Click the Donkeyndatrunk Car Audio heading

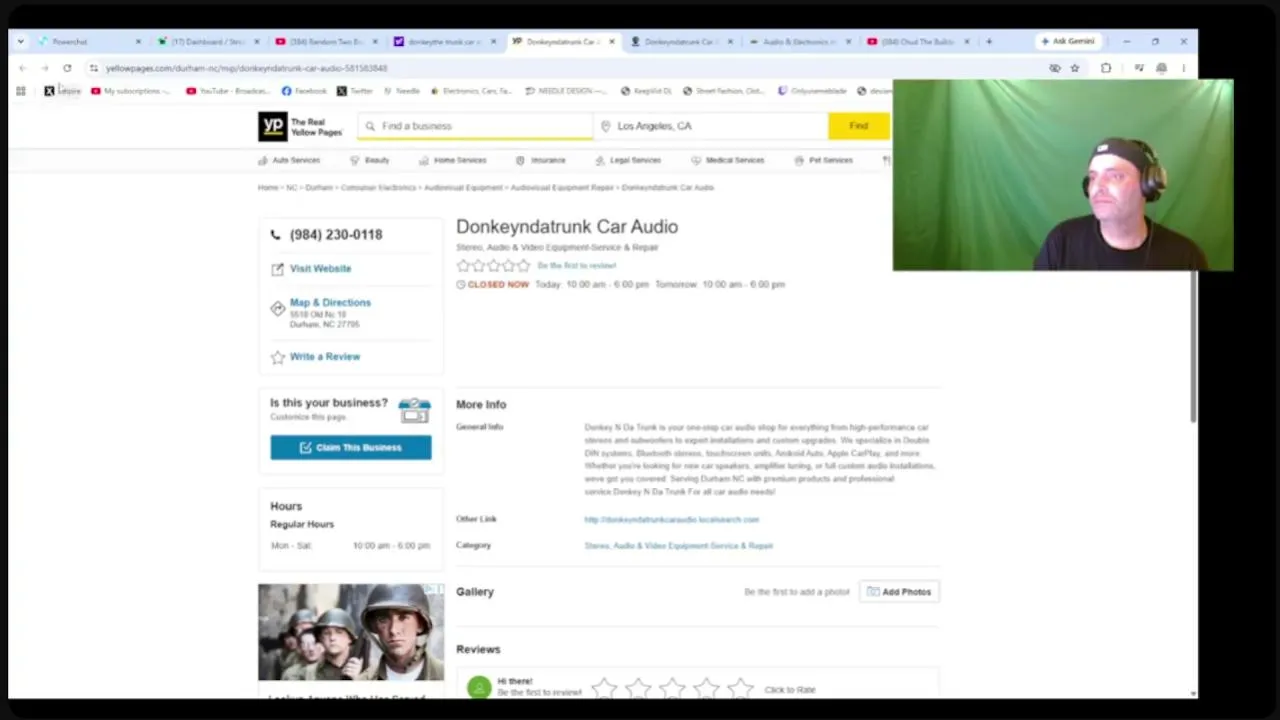(567, 227)
